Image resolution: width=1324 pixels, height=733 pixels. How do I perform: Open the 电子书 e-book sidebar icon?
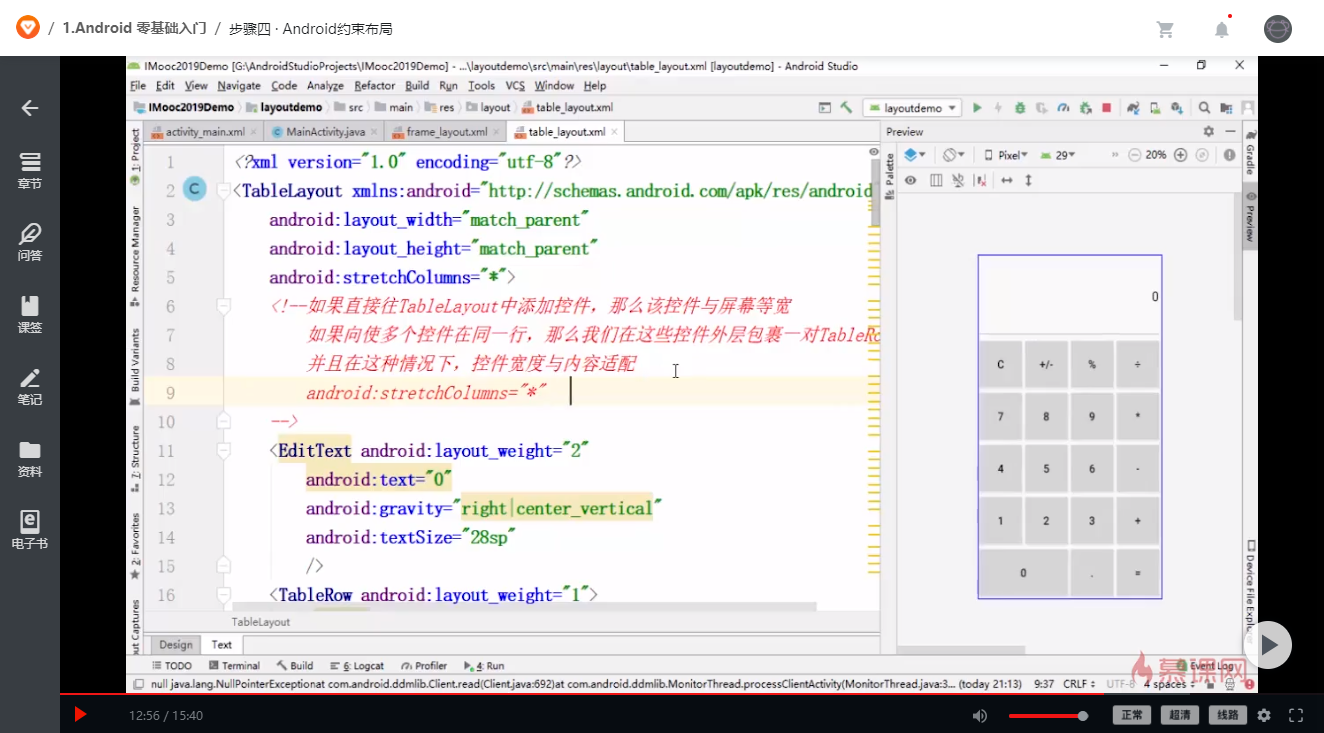pos(30,530)
